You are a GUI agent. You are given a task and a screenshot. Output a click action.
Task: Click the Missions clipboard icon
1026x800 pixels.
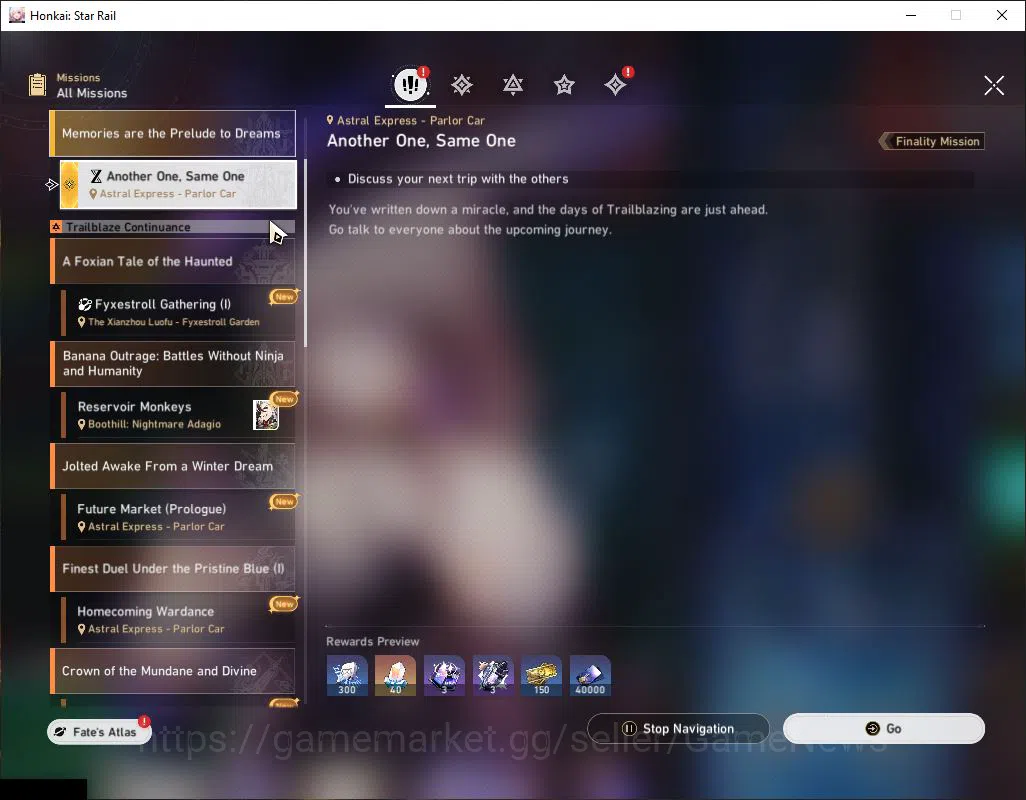click(x=37, y=85)
